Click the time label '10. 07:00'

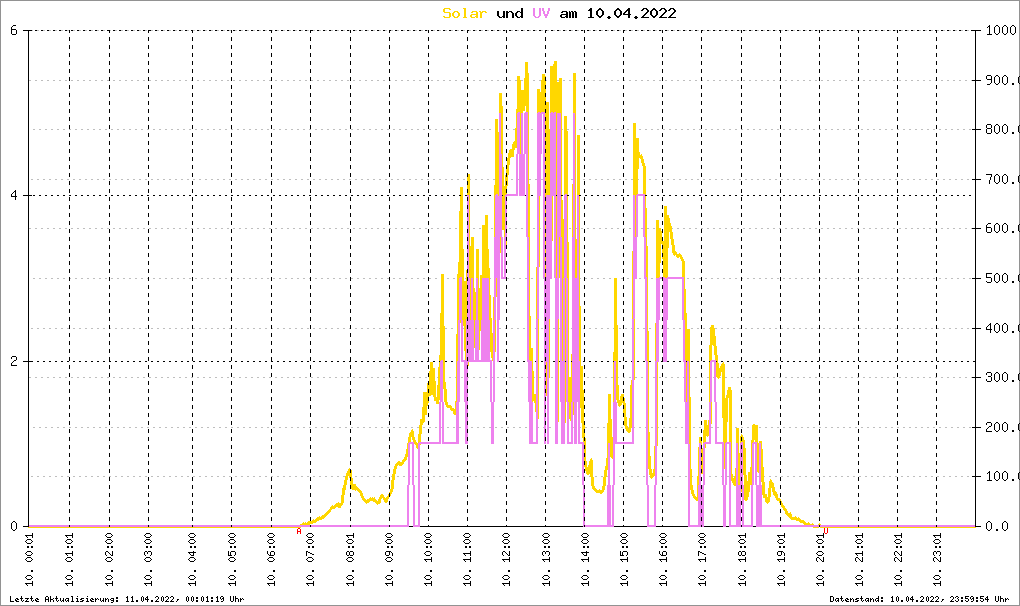310,560
